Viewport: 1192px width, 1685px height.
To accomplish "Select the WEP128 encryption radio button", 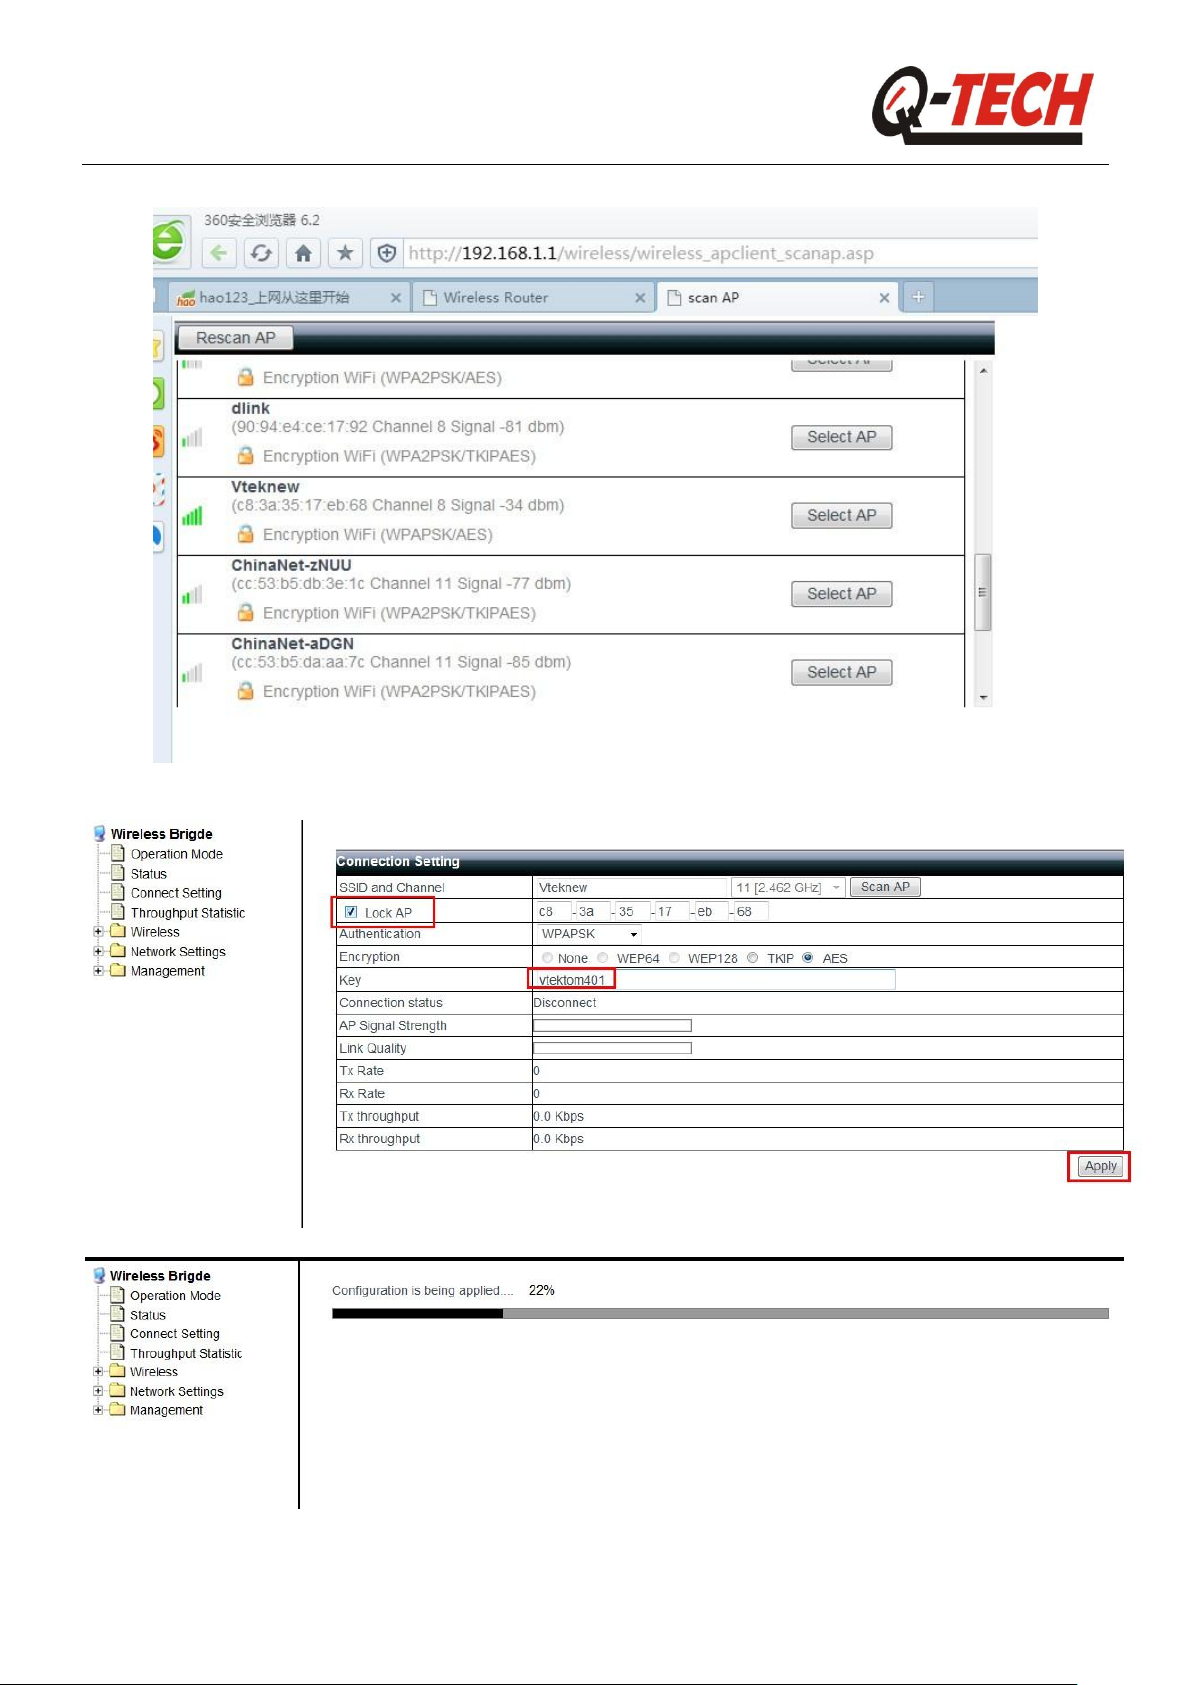I will [675, 958].
